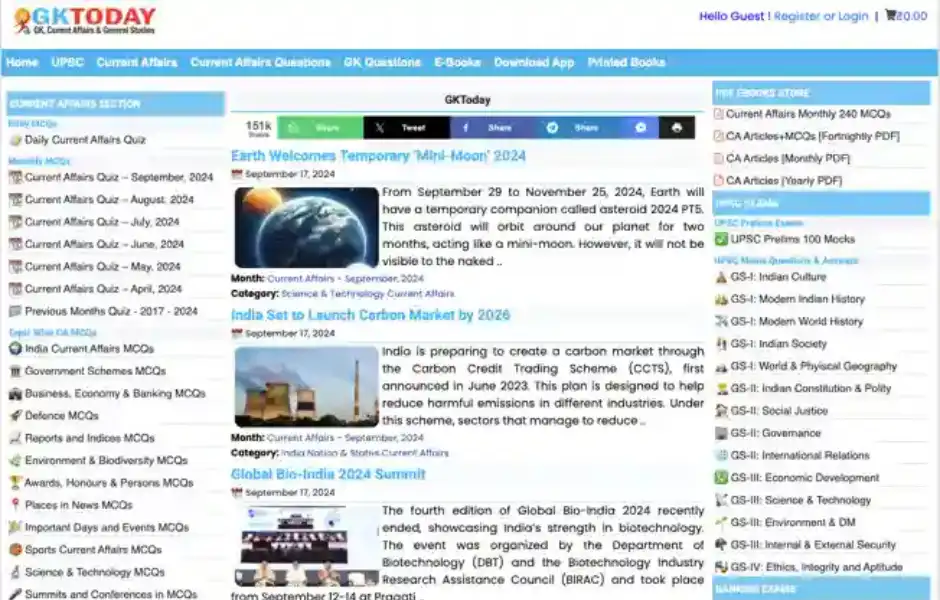Viewport: 940px width, 600px height.
Task: Share via the green WhatsApp button
Action: (320, 128)
